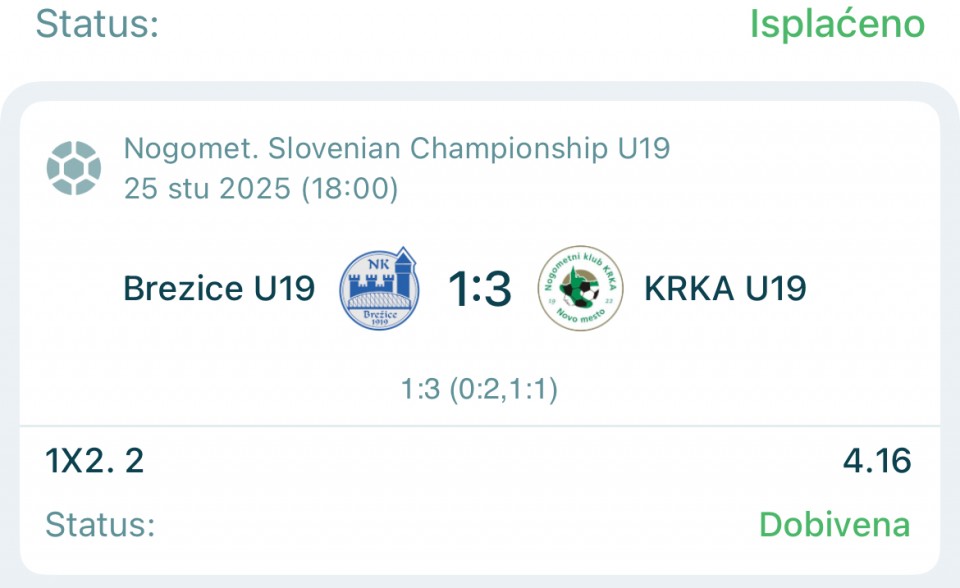
Task: Tap the football sport icon
Action: (73, 168)
